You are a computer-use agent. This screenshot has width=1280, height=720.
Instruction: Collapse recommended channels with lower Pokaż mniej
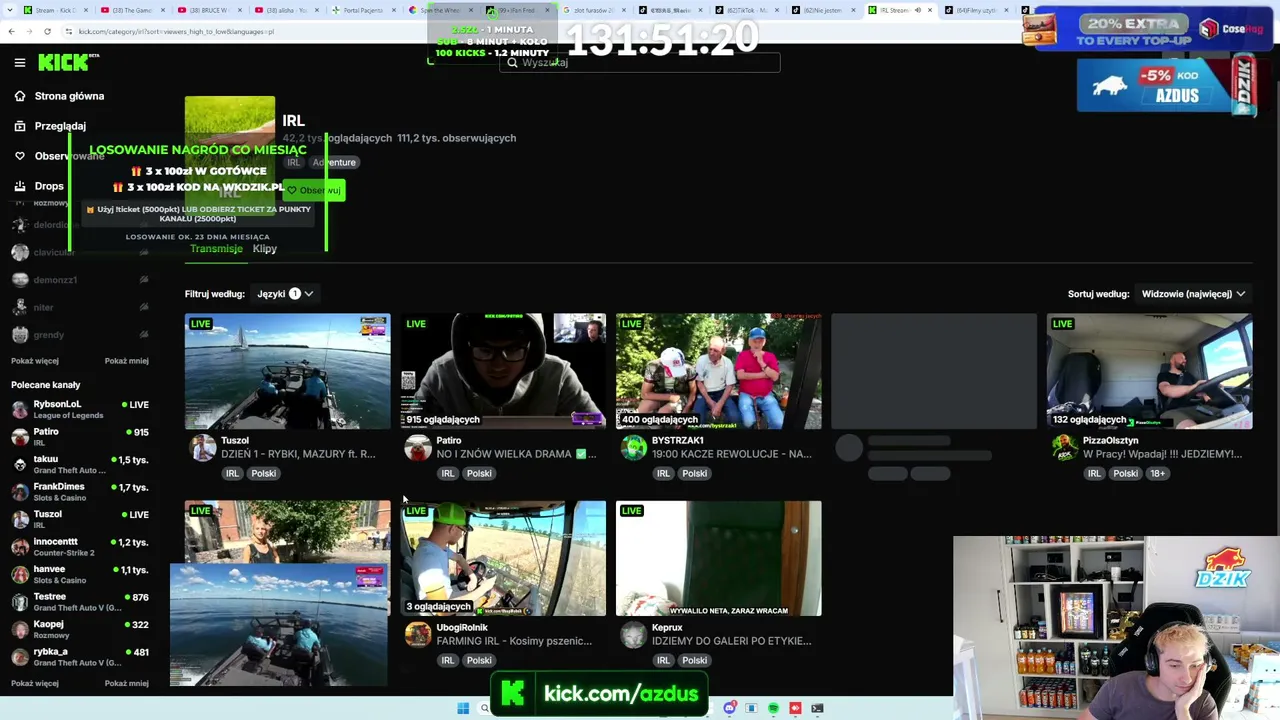click(127, 684)
